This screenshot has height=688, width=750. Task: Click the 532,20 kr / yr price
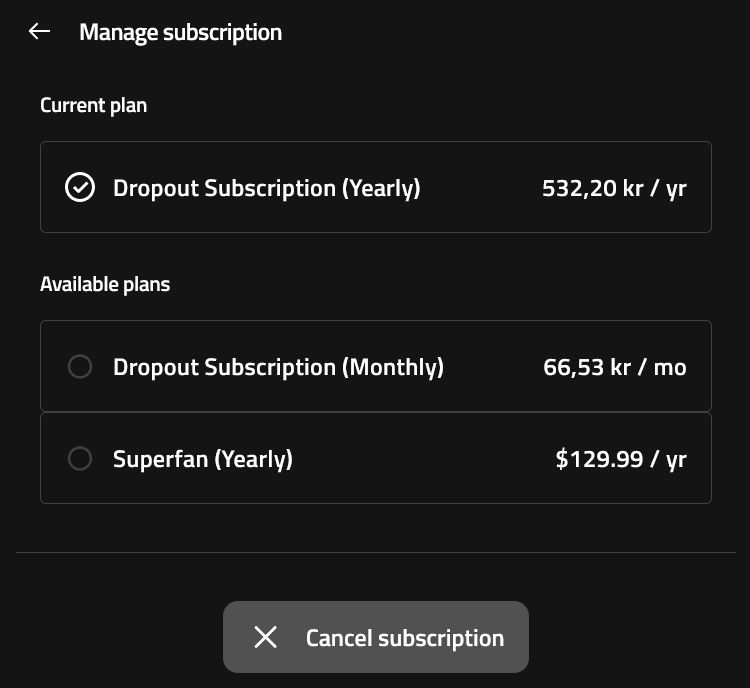click(614, 188)
